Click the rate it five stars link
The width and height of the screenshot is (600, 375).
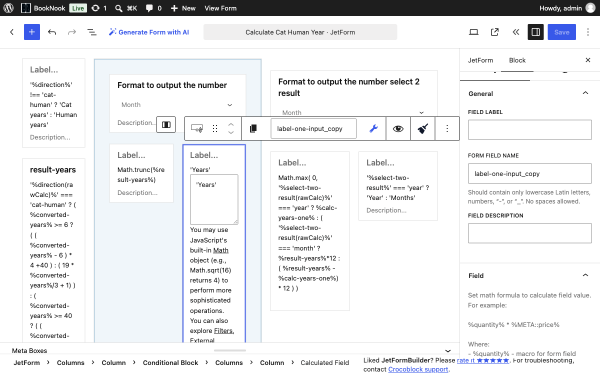tap(483, 360)
